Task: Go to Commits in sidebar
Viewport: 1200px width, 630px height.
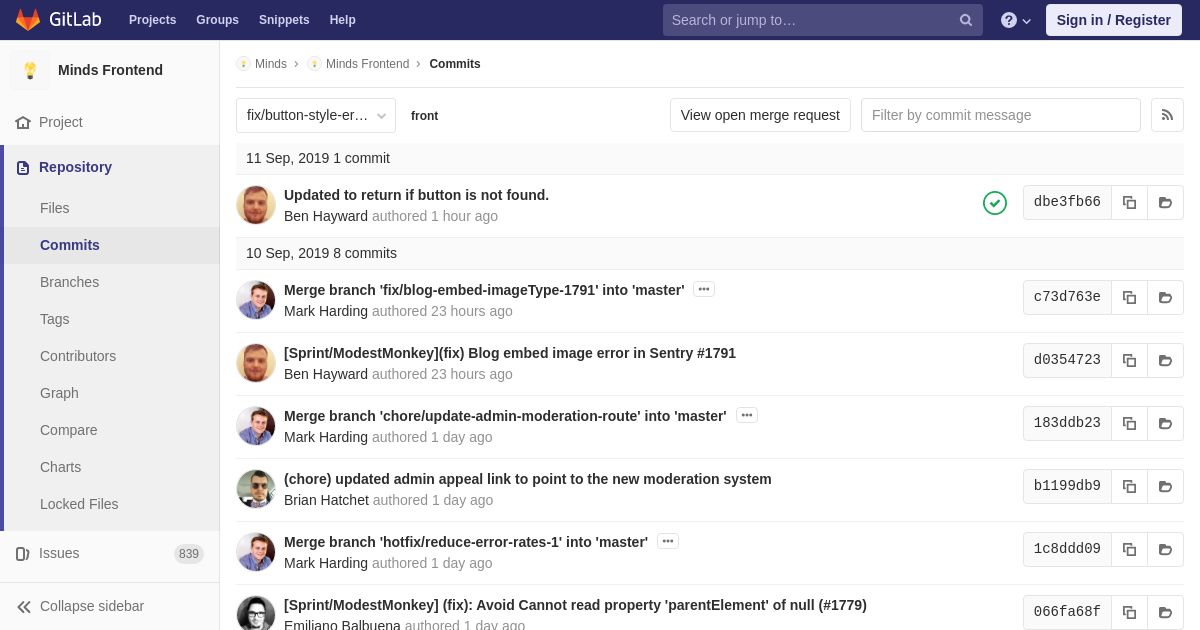Action: [x=70, y=245]
